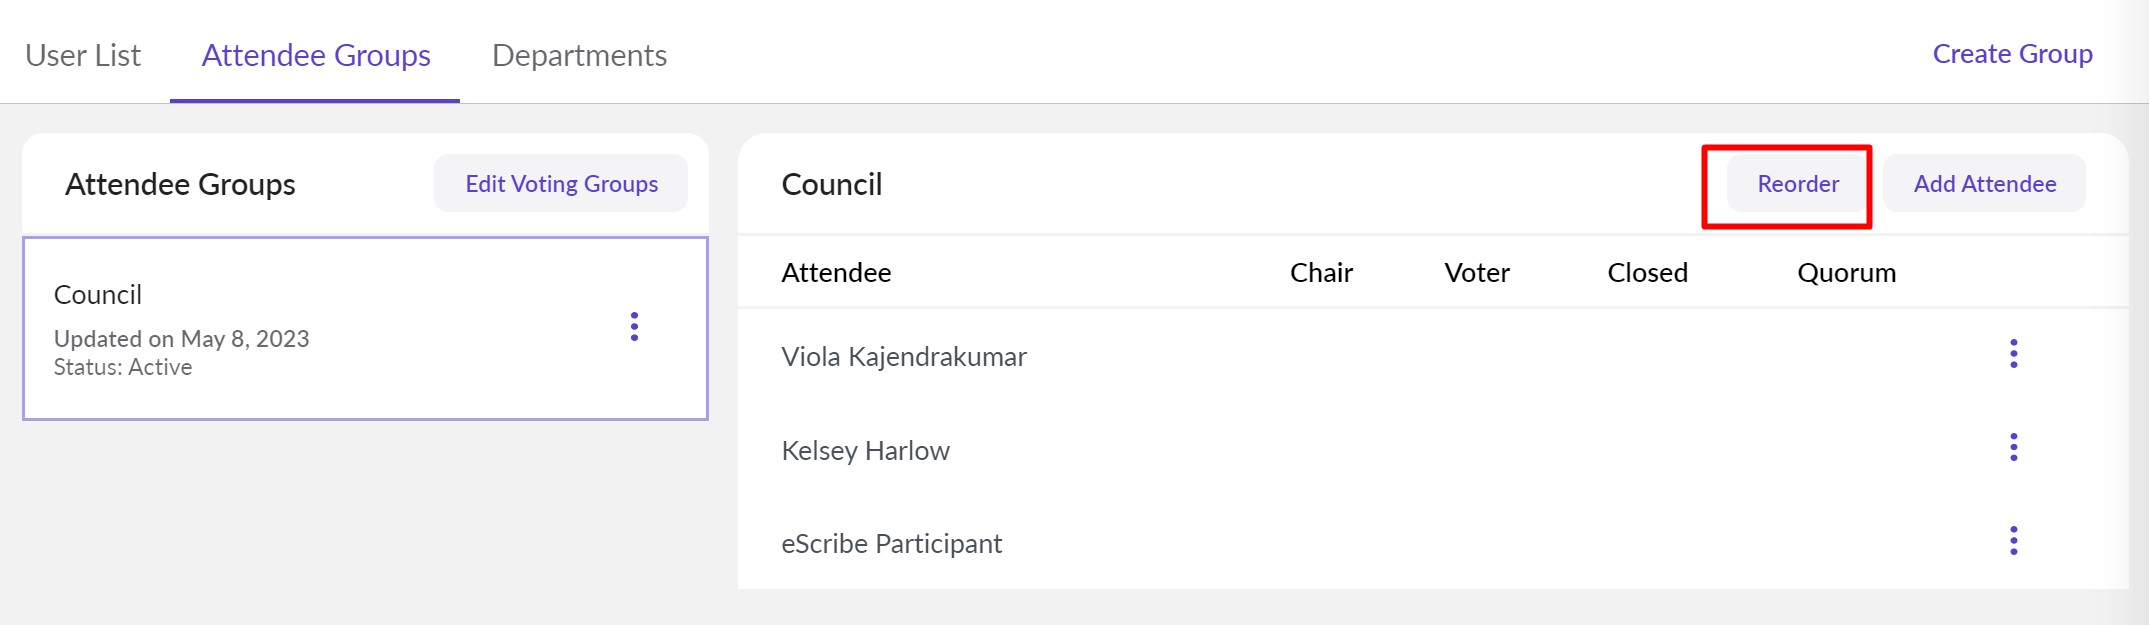Screen dimensions: 2149x625
Task: Click the Quorum column header
Action: 1846,273
